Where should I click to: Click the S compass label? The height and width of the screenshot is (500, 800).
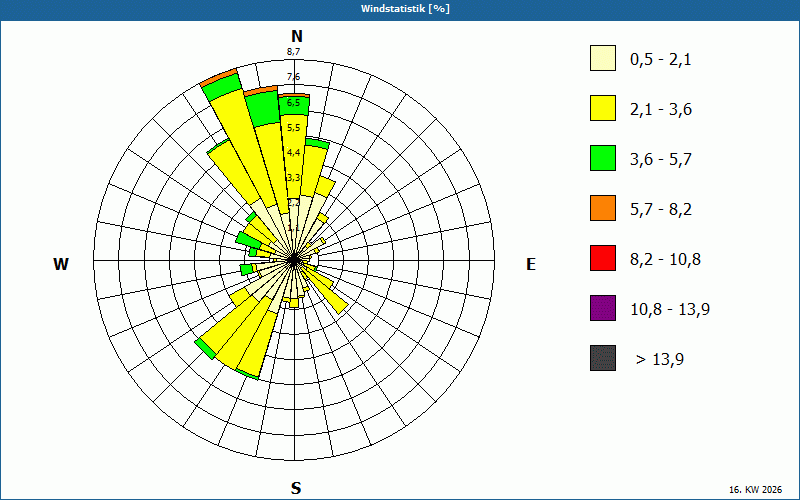click(x=296, y=489)
